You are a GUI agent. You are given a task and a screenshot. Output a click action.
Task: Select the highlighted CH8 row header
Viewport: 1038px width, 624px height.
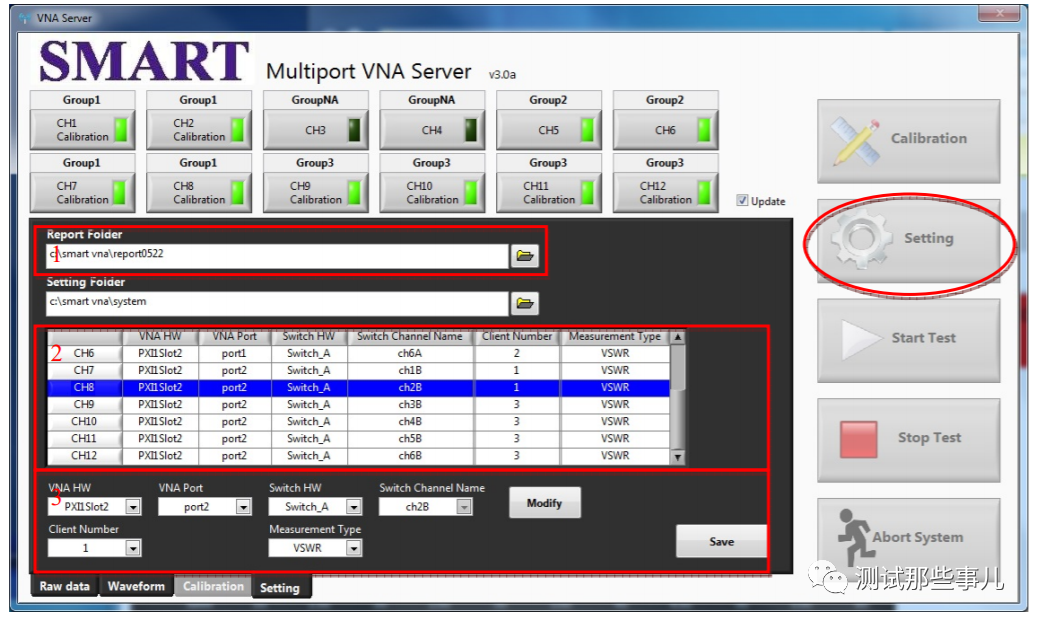tap(84, 388)
